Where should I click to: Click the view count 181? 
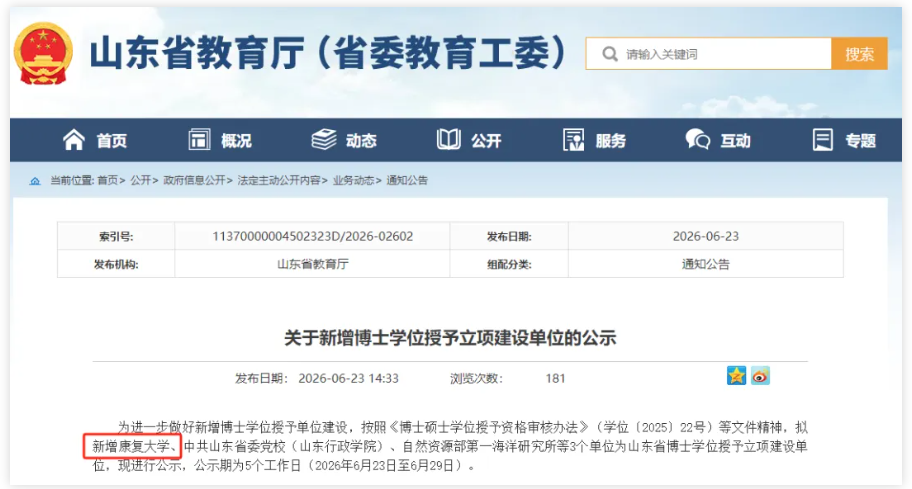point(555,379)
